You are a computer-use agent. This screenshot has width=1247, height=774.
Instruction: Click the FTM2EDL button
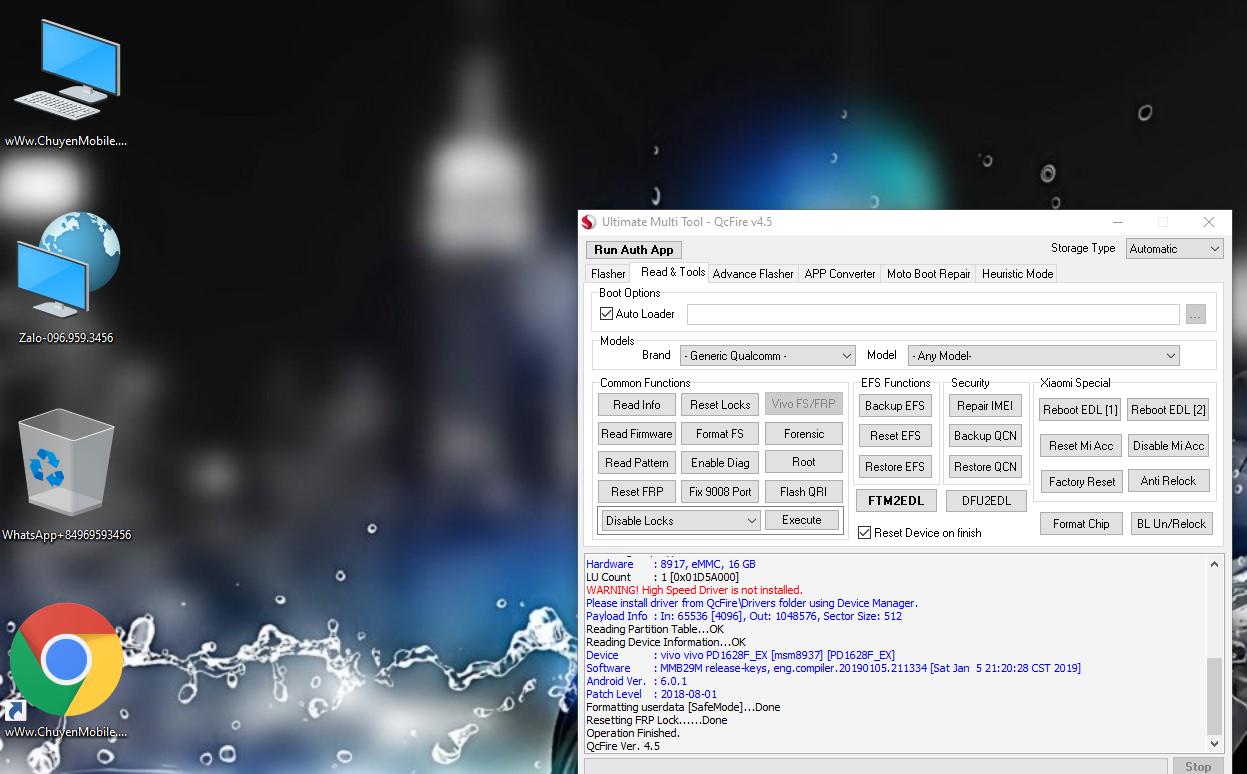coord(896,501)
